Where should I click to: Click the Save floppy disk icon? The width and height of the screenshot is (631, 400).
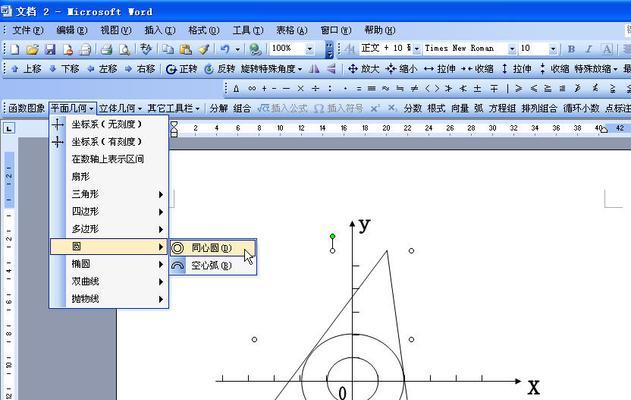coord(50,49)
